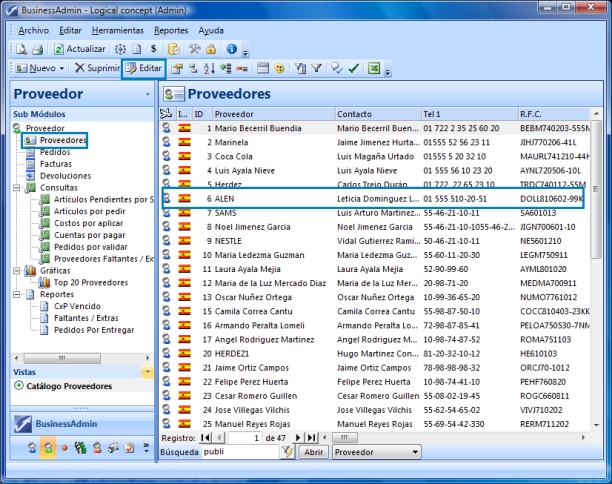Click the filter funnel icon
Image resolution: width=612 pixels, height=484 pixels.
click(x=314, y=68)
